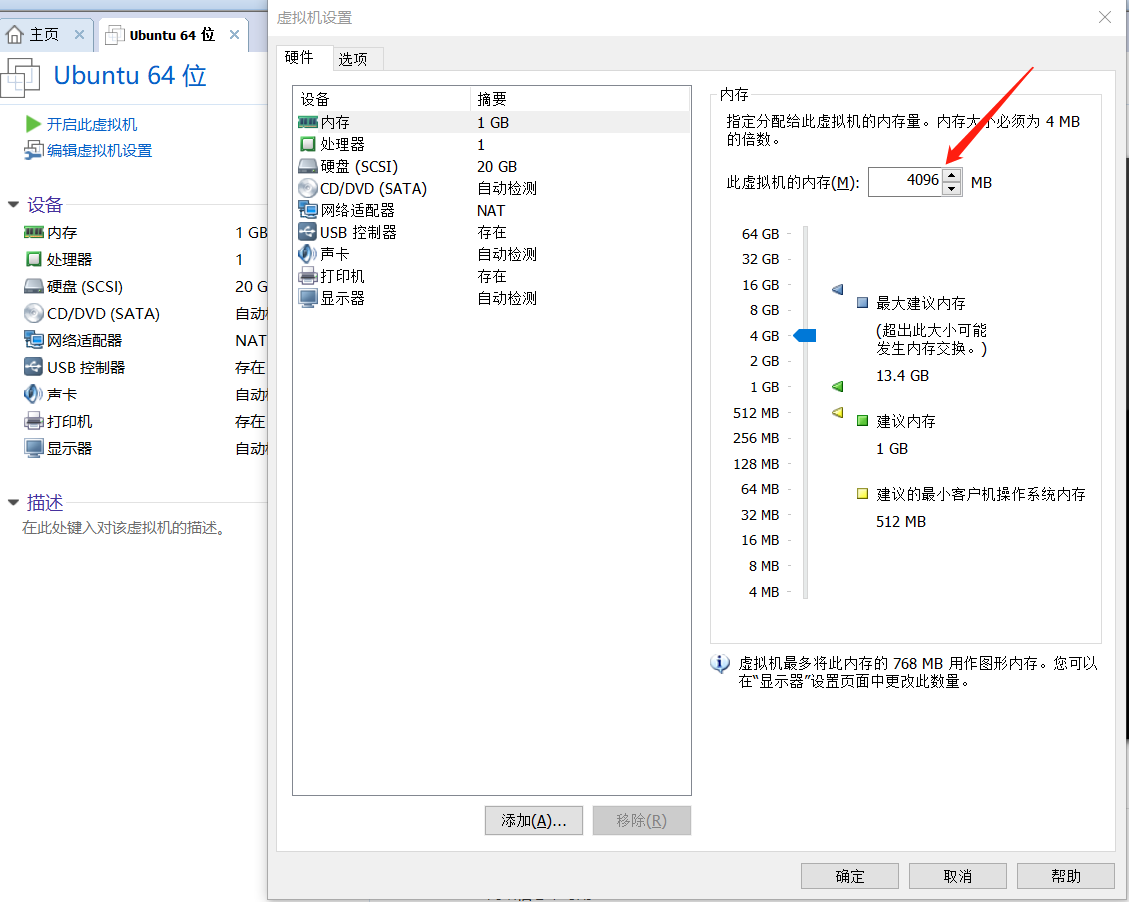
Task: Click the 设备 column header
Action: [382, 99]
